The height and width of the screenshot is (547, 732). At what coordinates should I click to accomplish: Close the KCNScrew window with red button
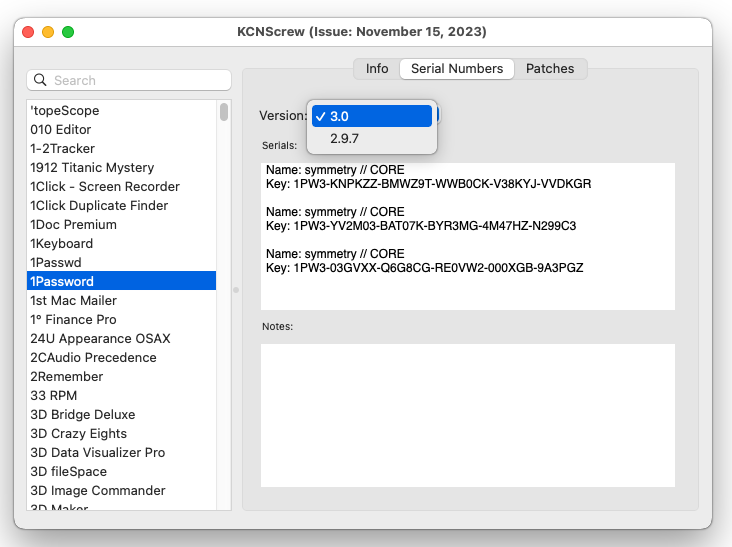(27, 32)
